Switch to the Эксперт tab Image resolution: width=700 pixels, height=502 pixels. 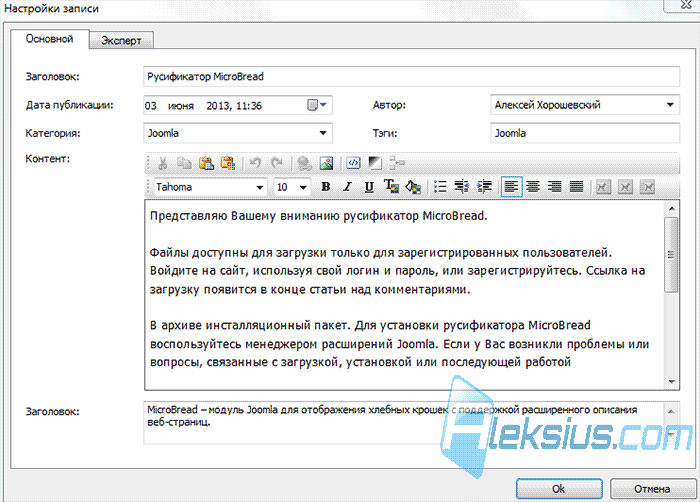pyautogui.click(x=121, y=41)
